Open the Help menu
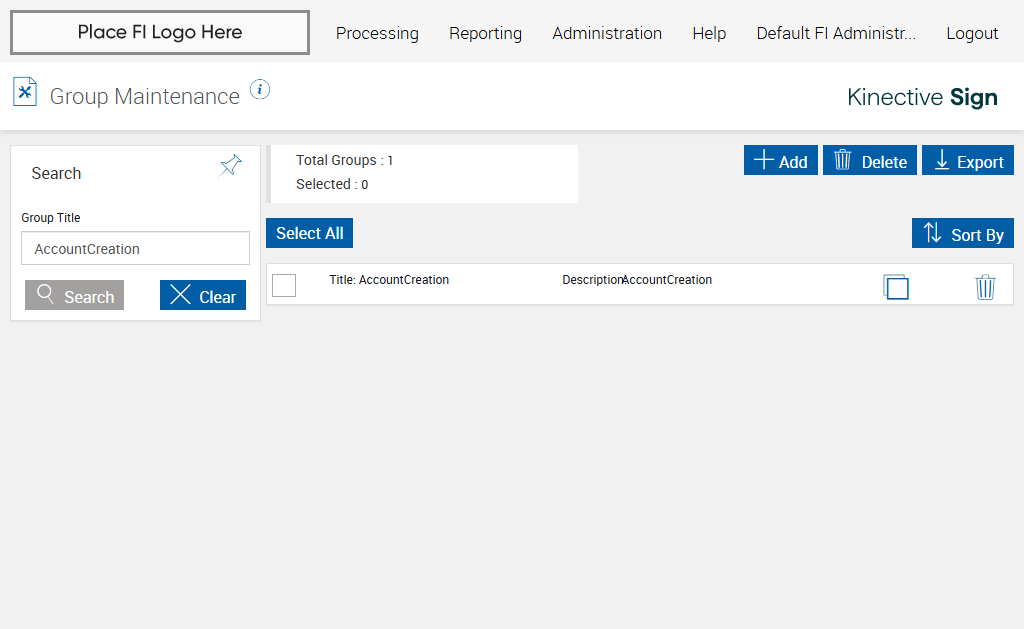 pos(709,34)
